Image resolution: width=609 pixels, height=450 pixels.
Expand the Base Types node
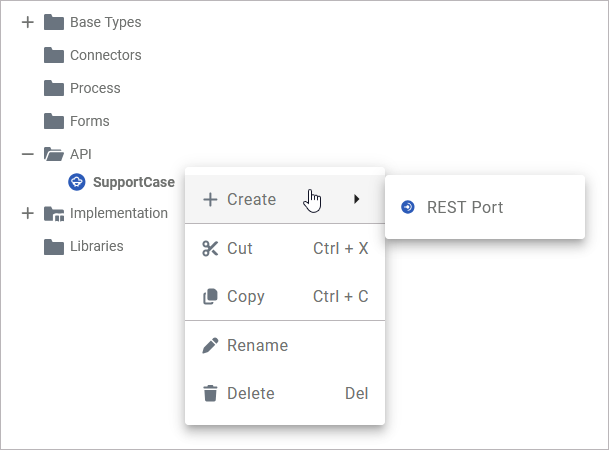tap(28, 22)
